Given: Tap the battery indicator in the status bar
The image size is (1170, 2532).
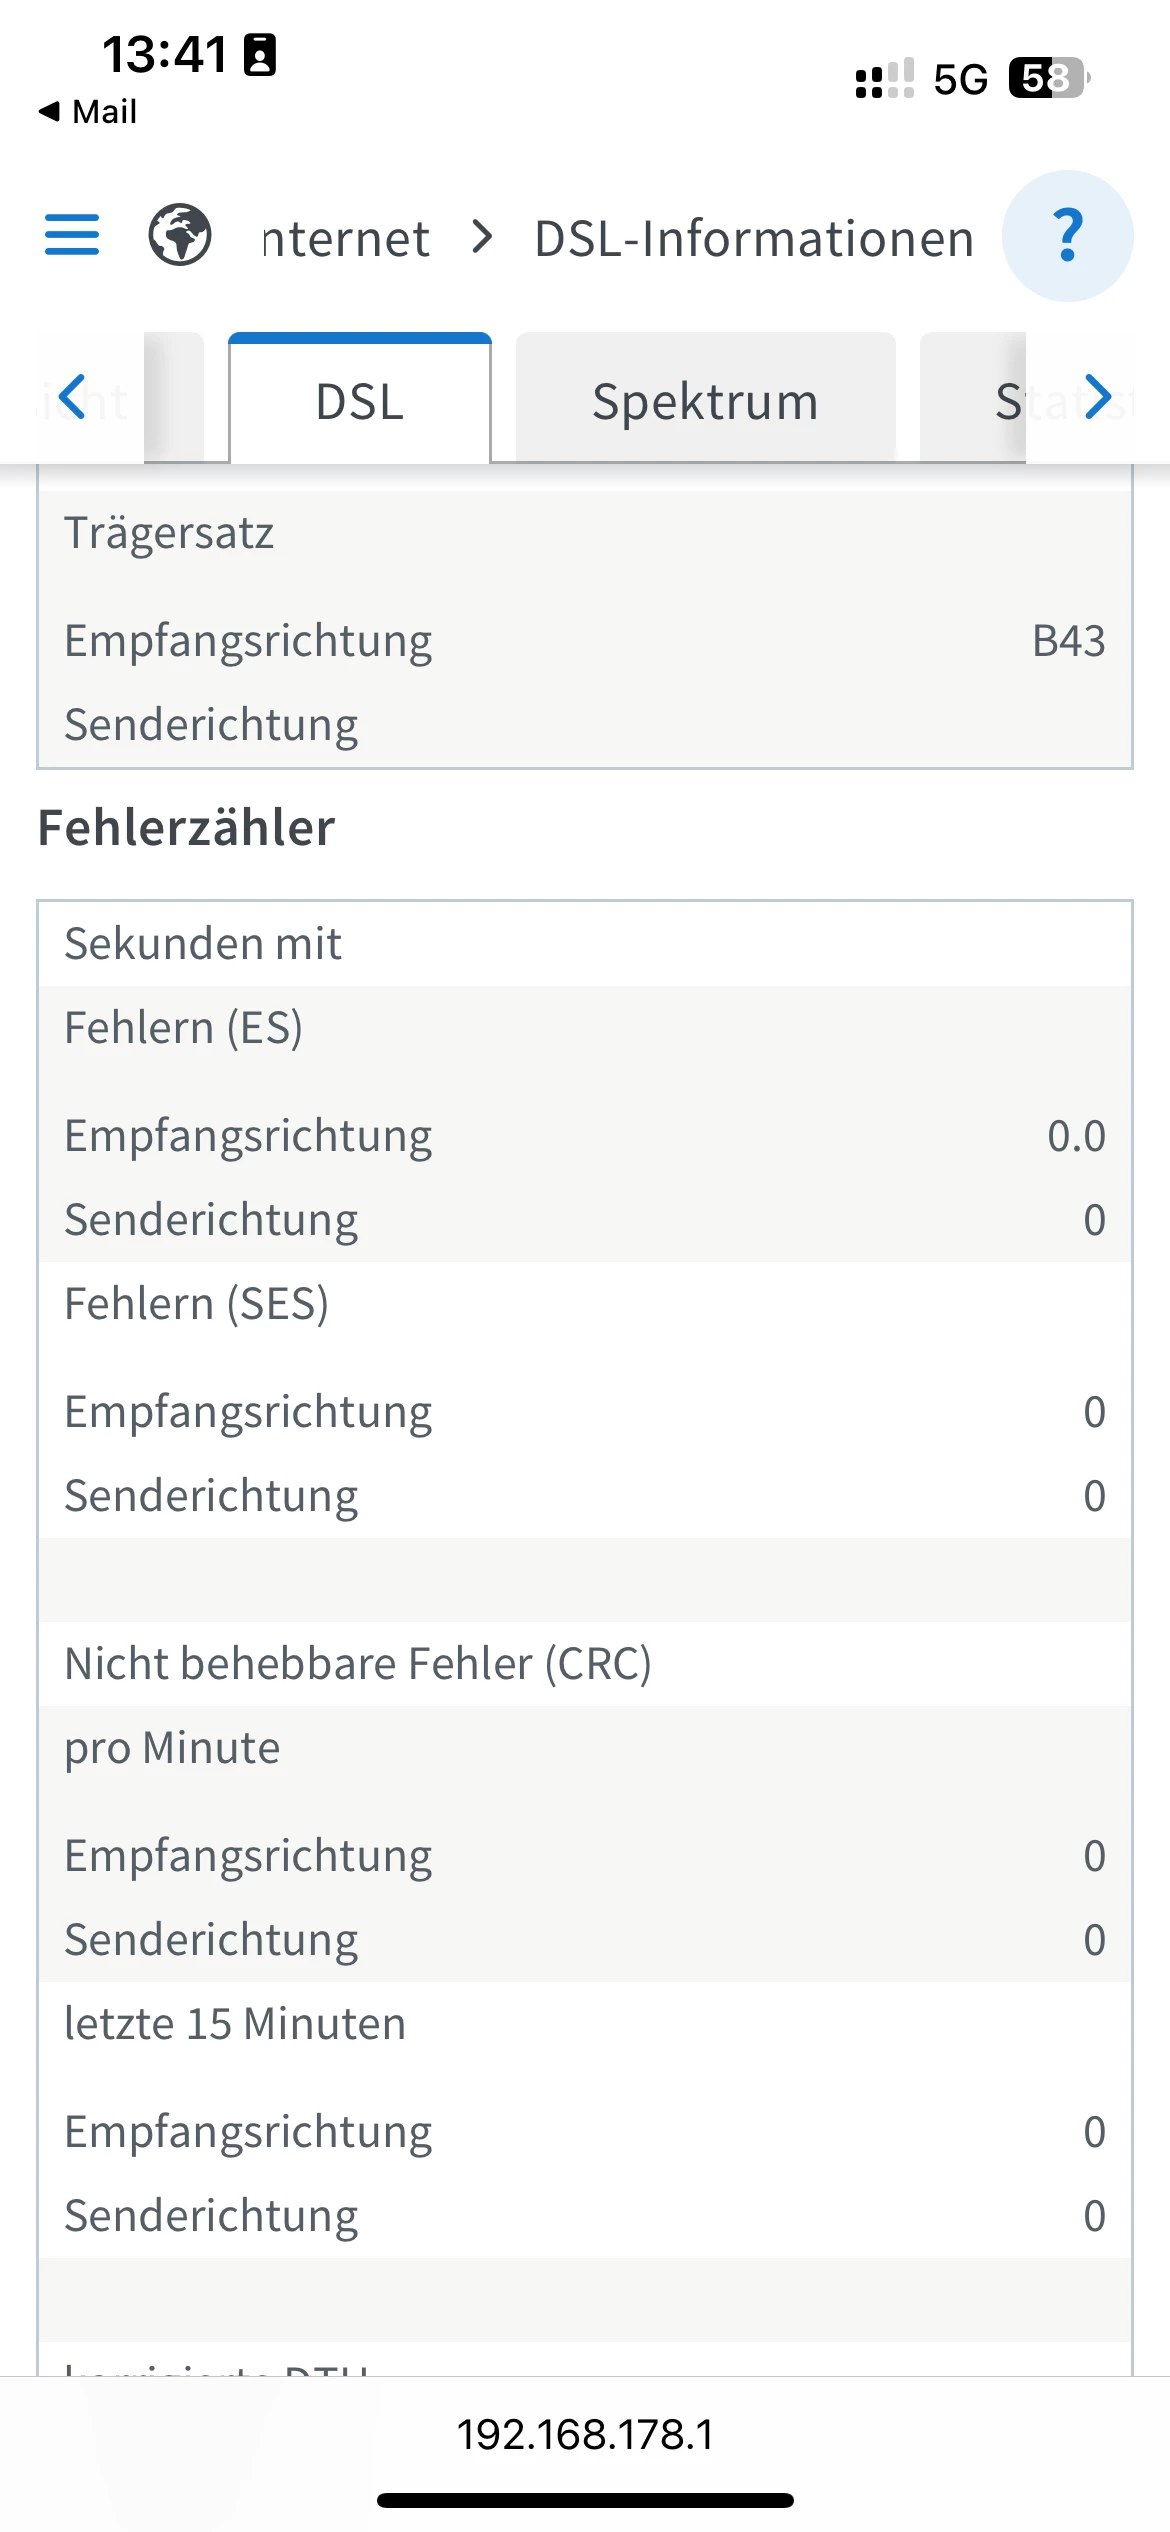Looking at the screenshot, I should coord(1048,78).
